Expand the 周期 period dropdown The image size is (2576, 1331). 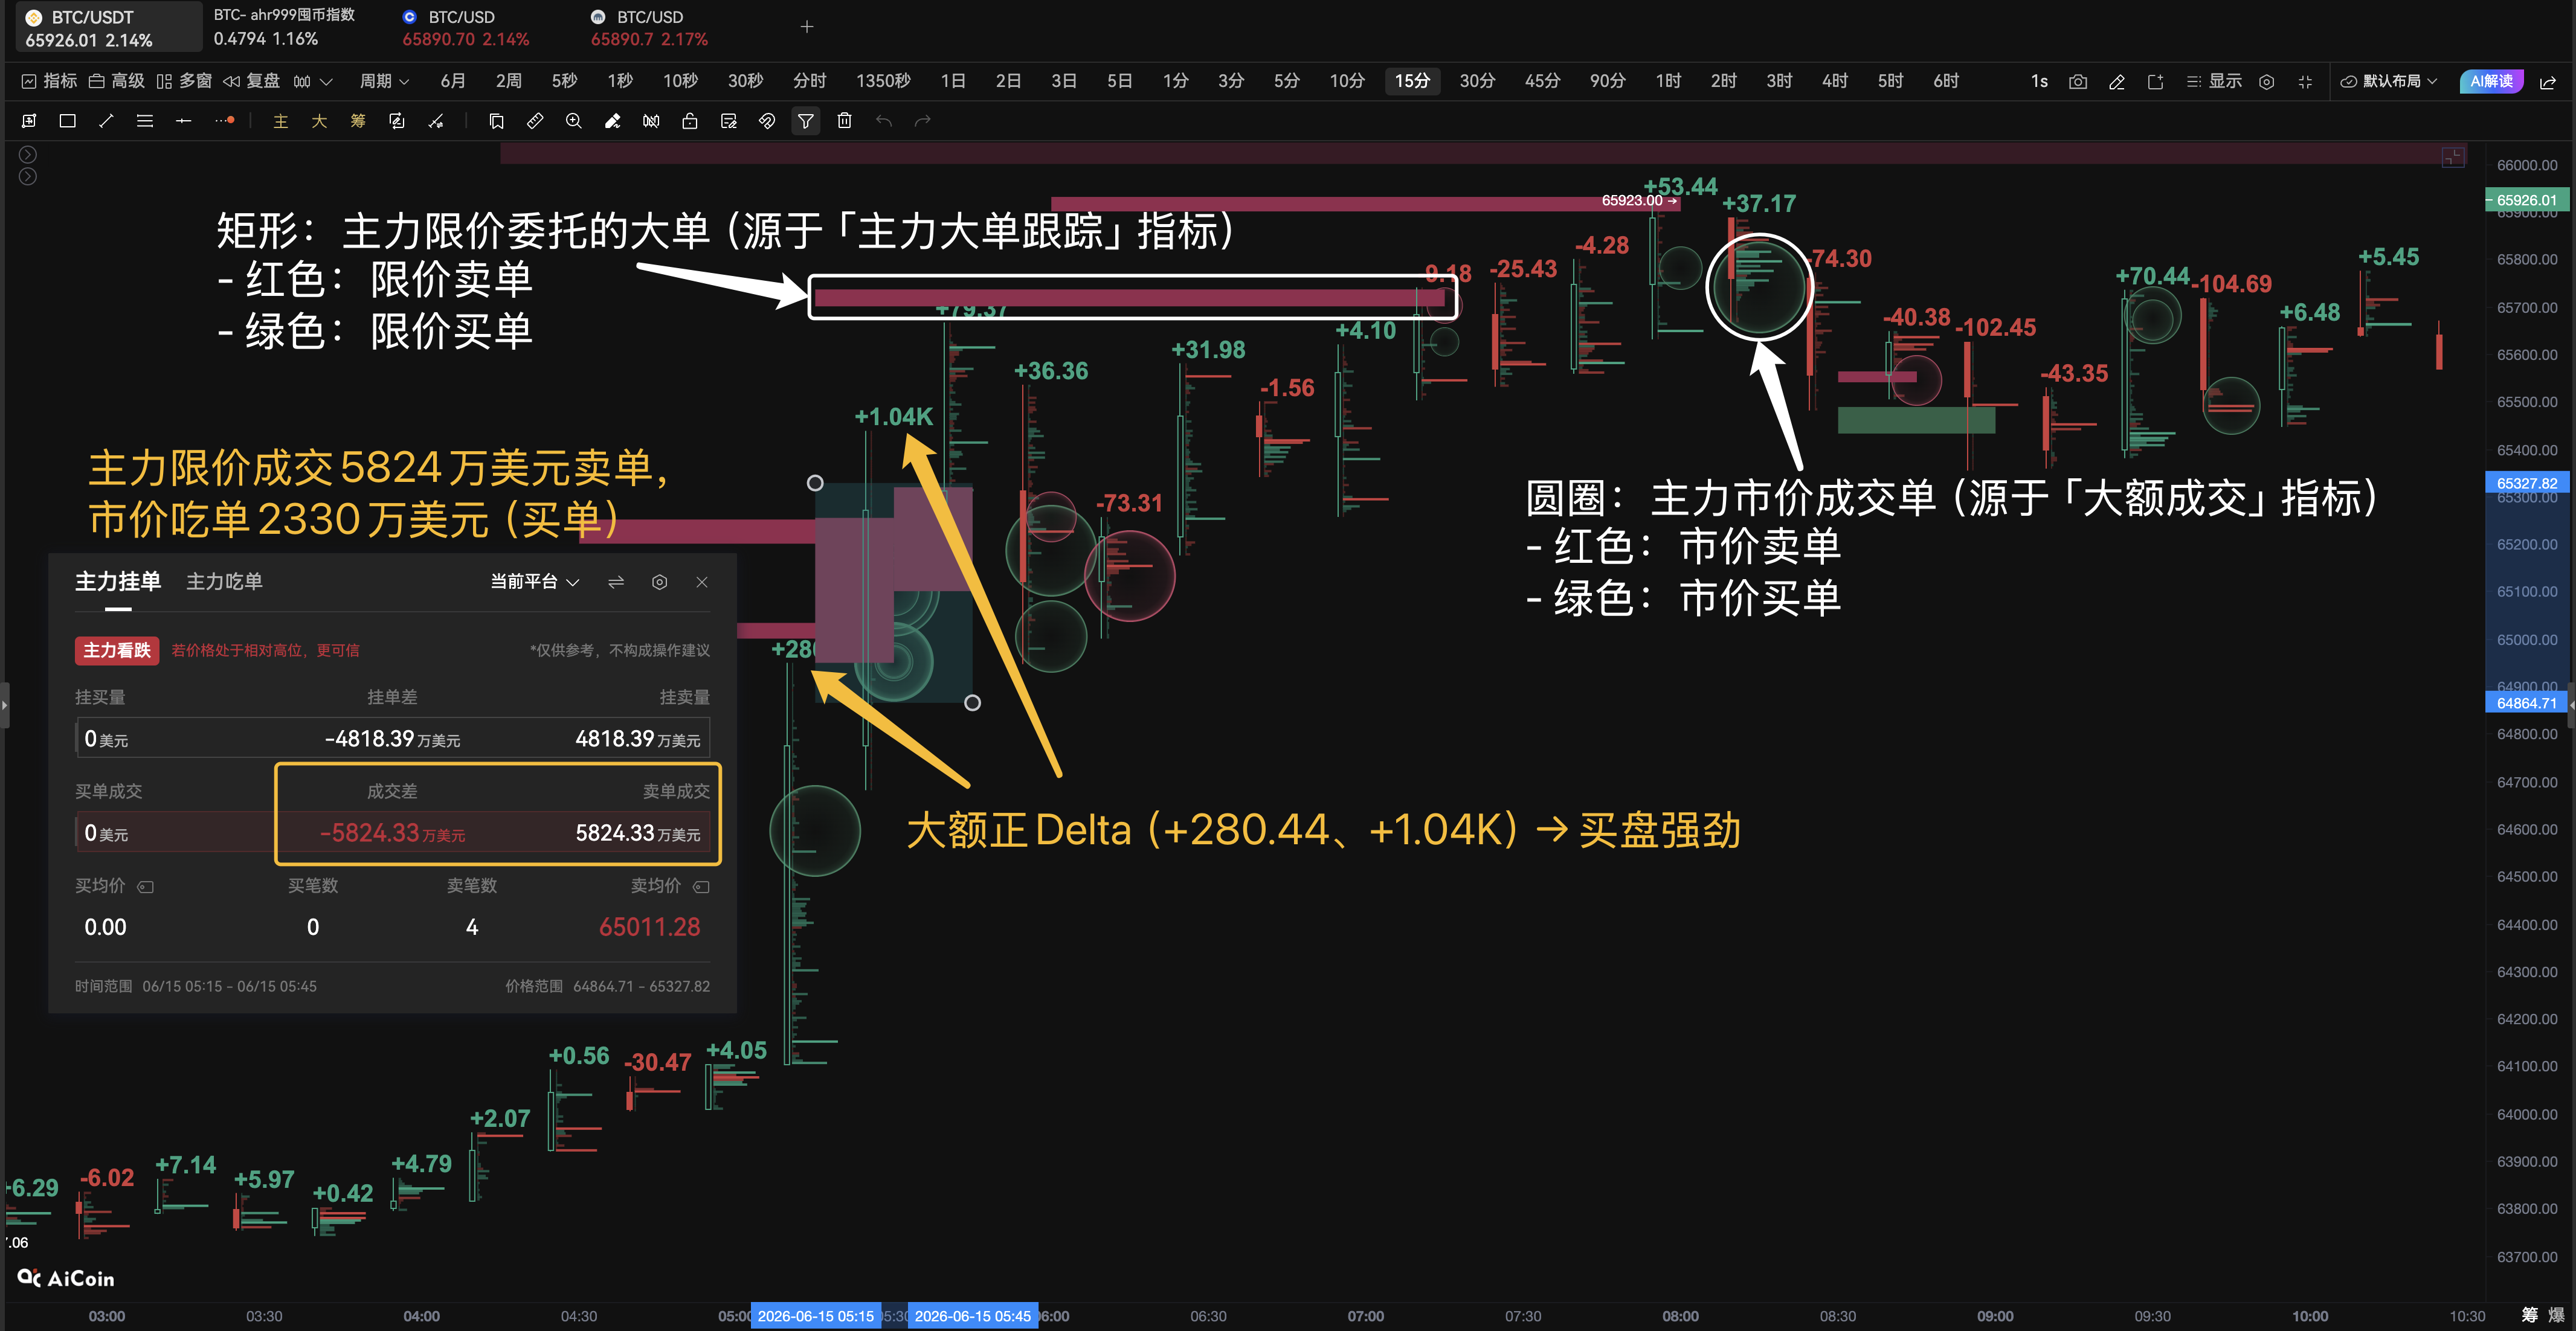click(384, 81)
